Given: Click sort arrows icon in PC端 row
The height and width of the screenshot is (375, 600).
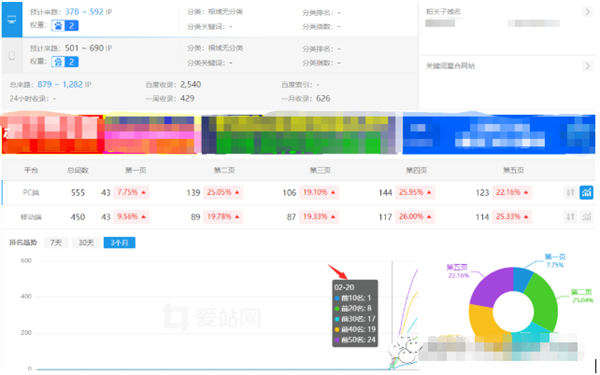Looking at the screenshot, I should click(570, 192).
